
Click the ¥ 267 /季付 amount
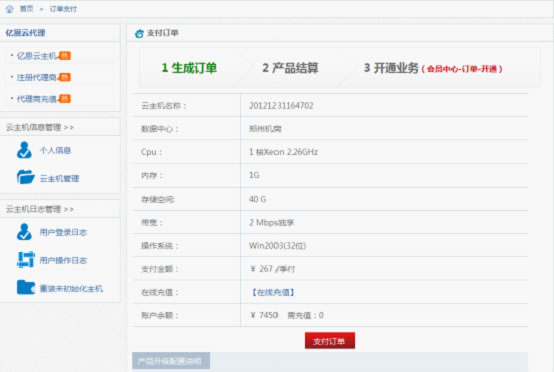(272, 269)
